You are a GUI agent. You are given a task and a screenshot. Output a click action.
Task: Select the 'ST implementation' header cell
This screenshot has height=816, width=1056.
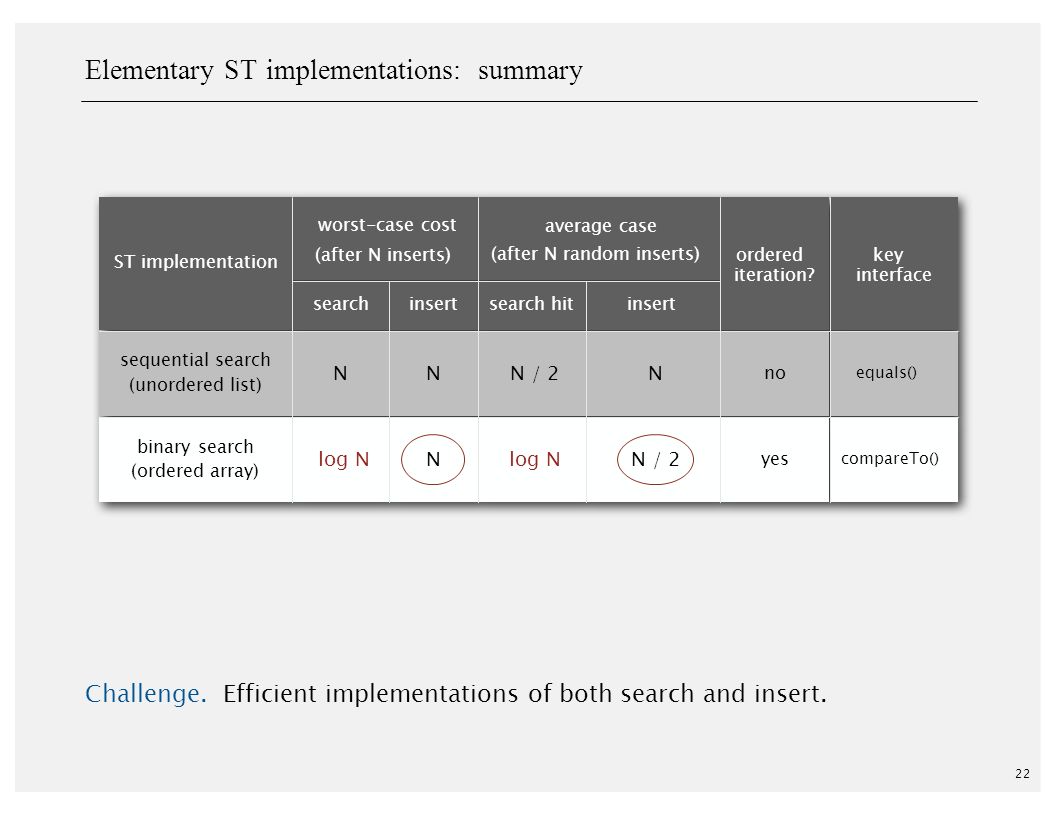(195, 263)
